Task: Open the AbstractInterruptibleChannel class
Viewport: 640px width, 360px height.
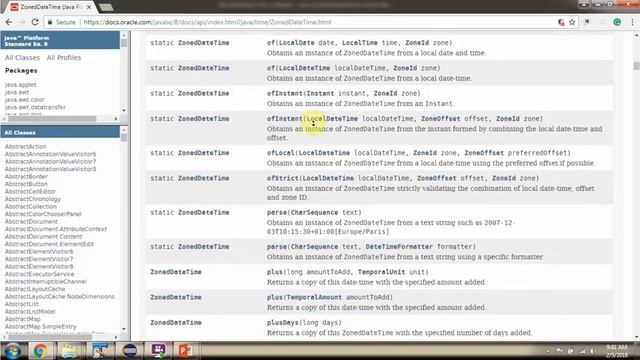Action: tap(46, 281)
